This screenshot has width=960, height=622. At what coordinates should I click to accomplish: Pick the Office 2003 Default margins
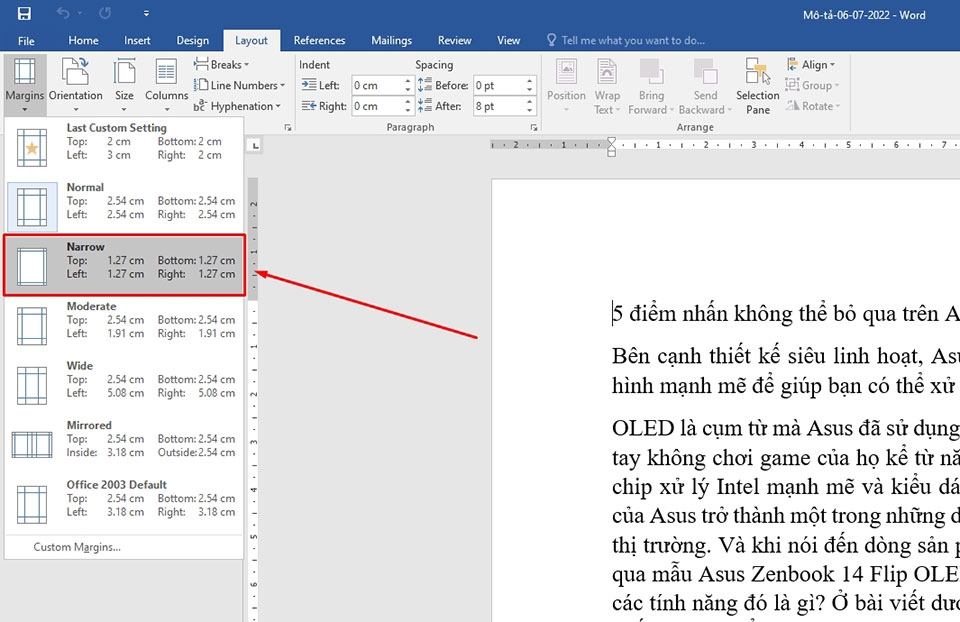[124, 503]
